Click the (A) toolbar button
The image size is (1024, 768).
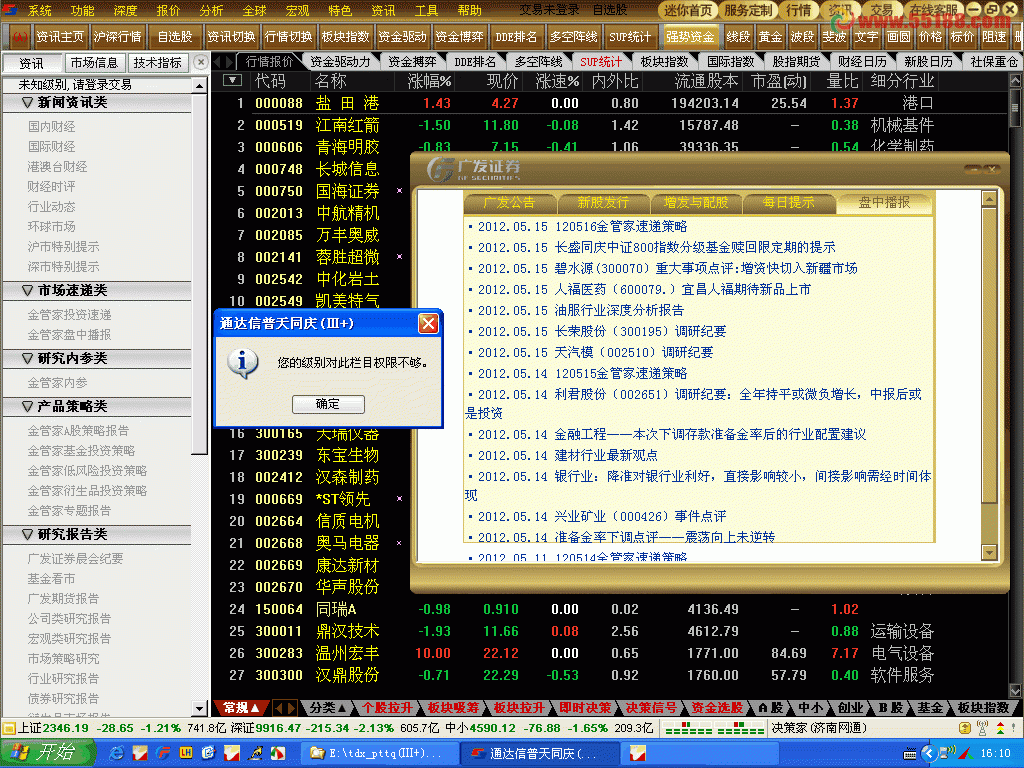coord(20,37)
